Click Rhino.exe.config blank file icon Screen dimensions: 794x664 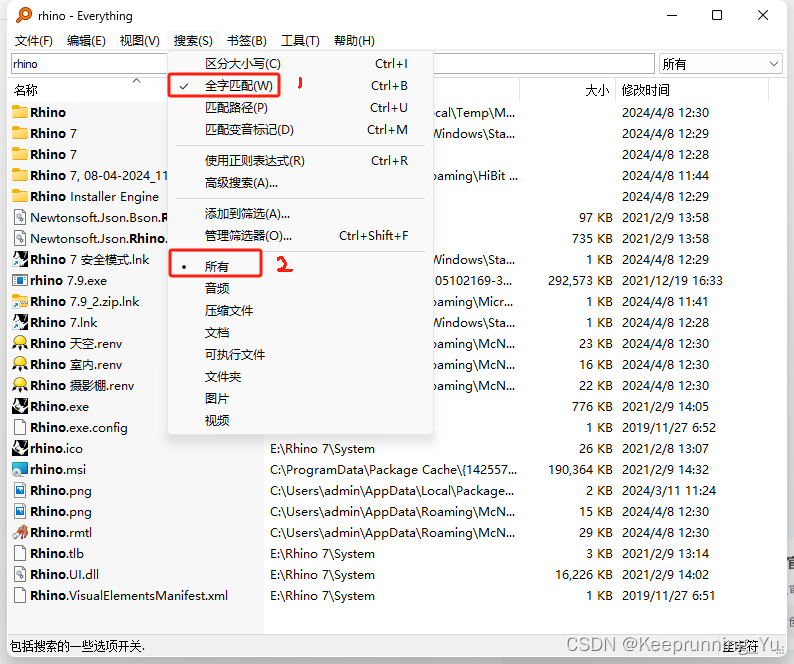coord(20,427)
